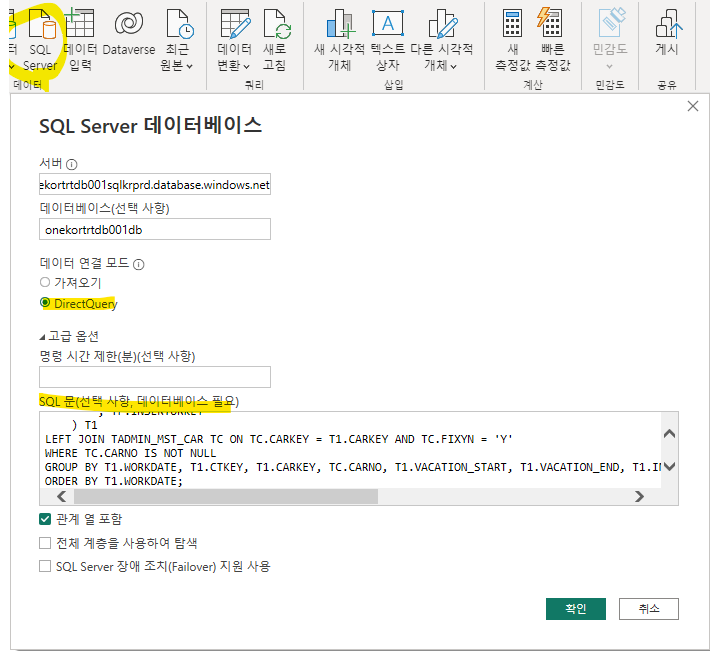
Task: Click the 'ORDER BY T1.WORKDATE;' line
Action: 114,481
